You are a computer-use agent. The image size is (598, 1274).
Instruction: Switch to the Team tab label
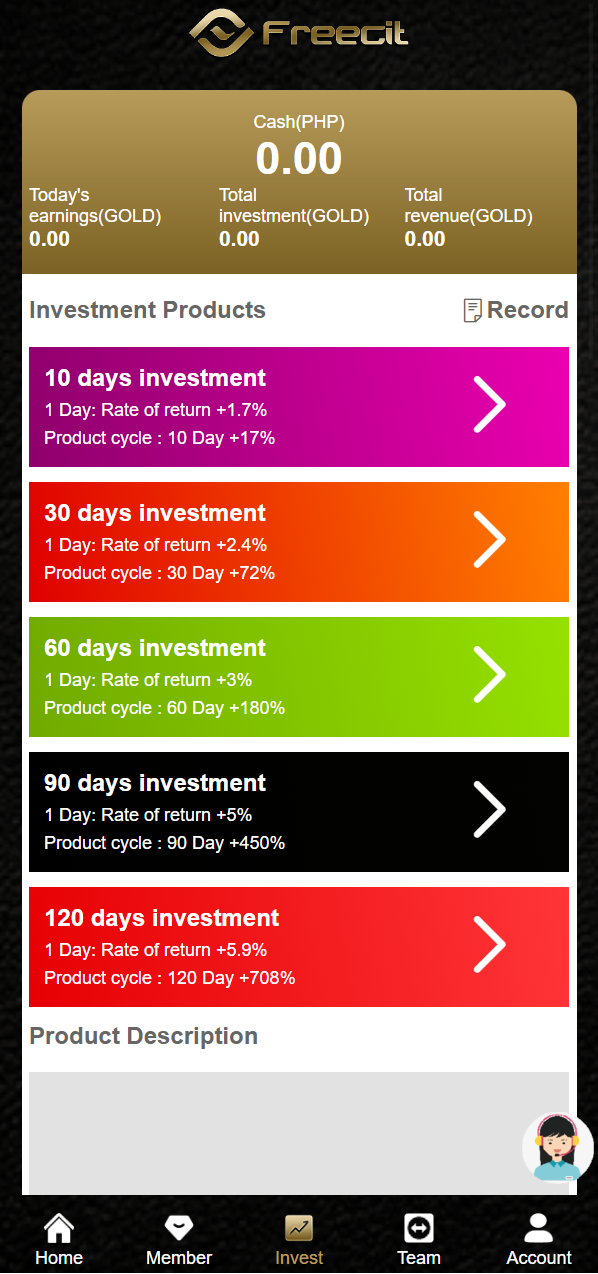(418, 1258)
